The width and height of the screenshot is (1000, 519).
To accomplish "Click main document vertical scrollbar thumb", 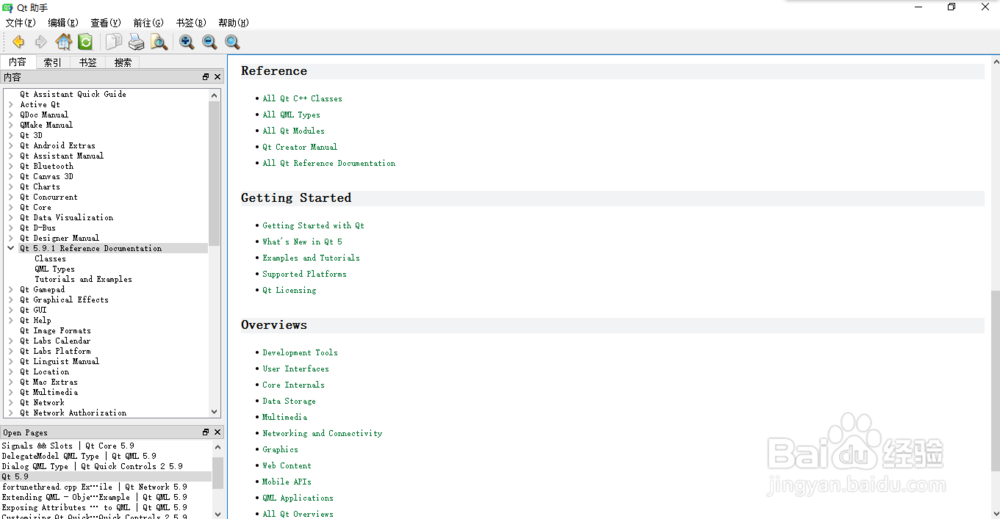I will (x=996, y=380).
